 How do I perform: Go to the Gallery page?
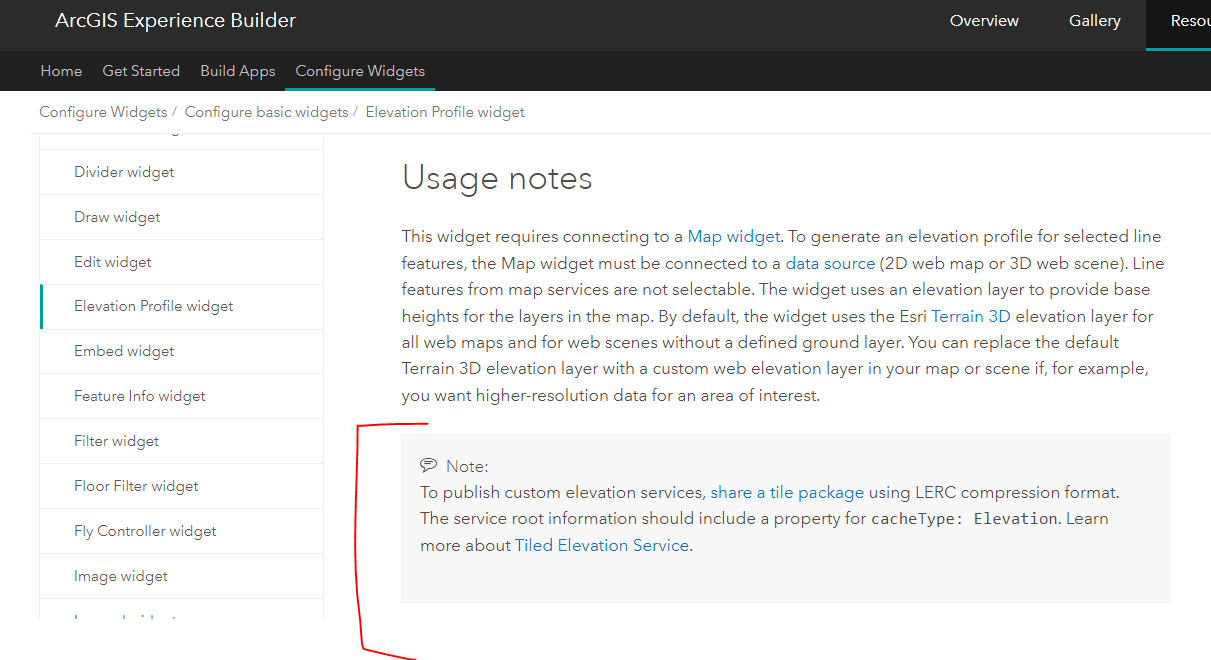coord(1094,21)
